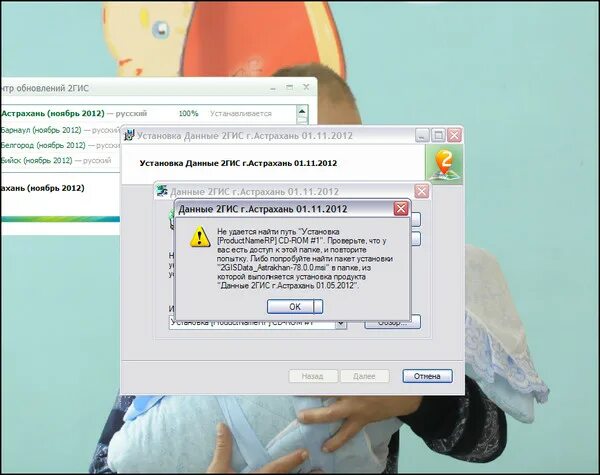The image size is (600, 475).
Task: Click the installer title bar icon of the Установка window
Action: pos(129,135)
